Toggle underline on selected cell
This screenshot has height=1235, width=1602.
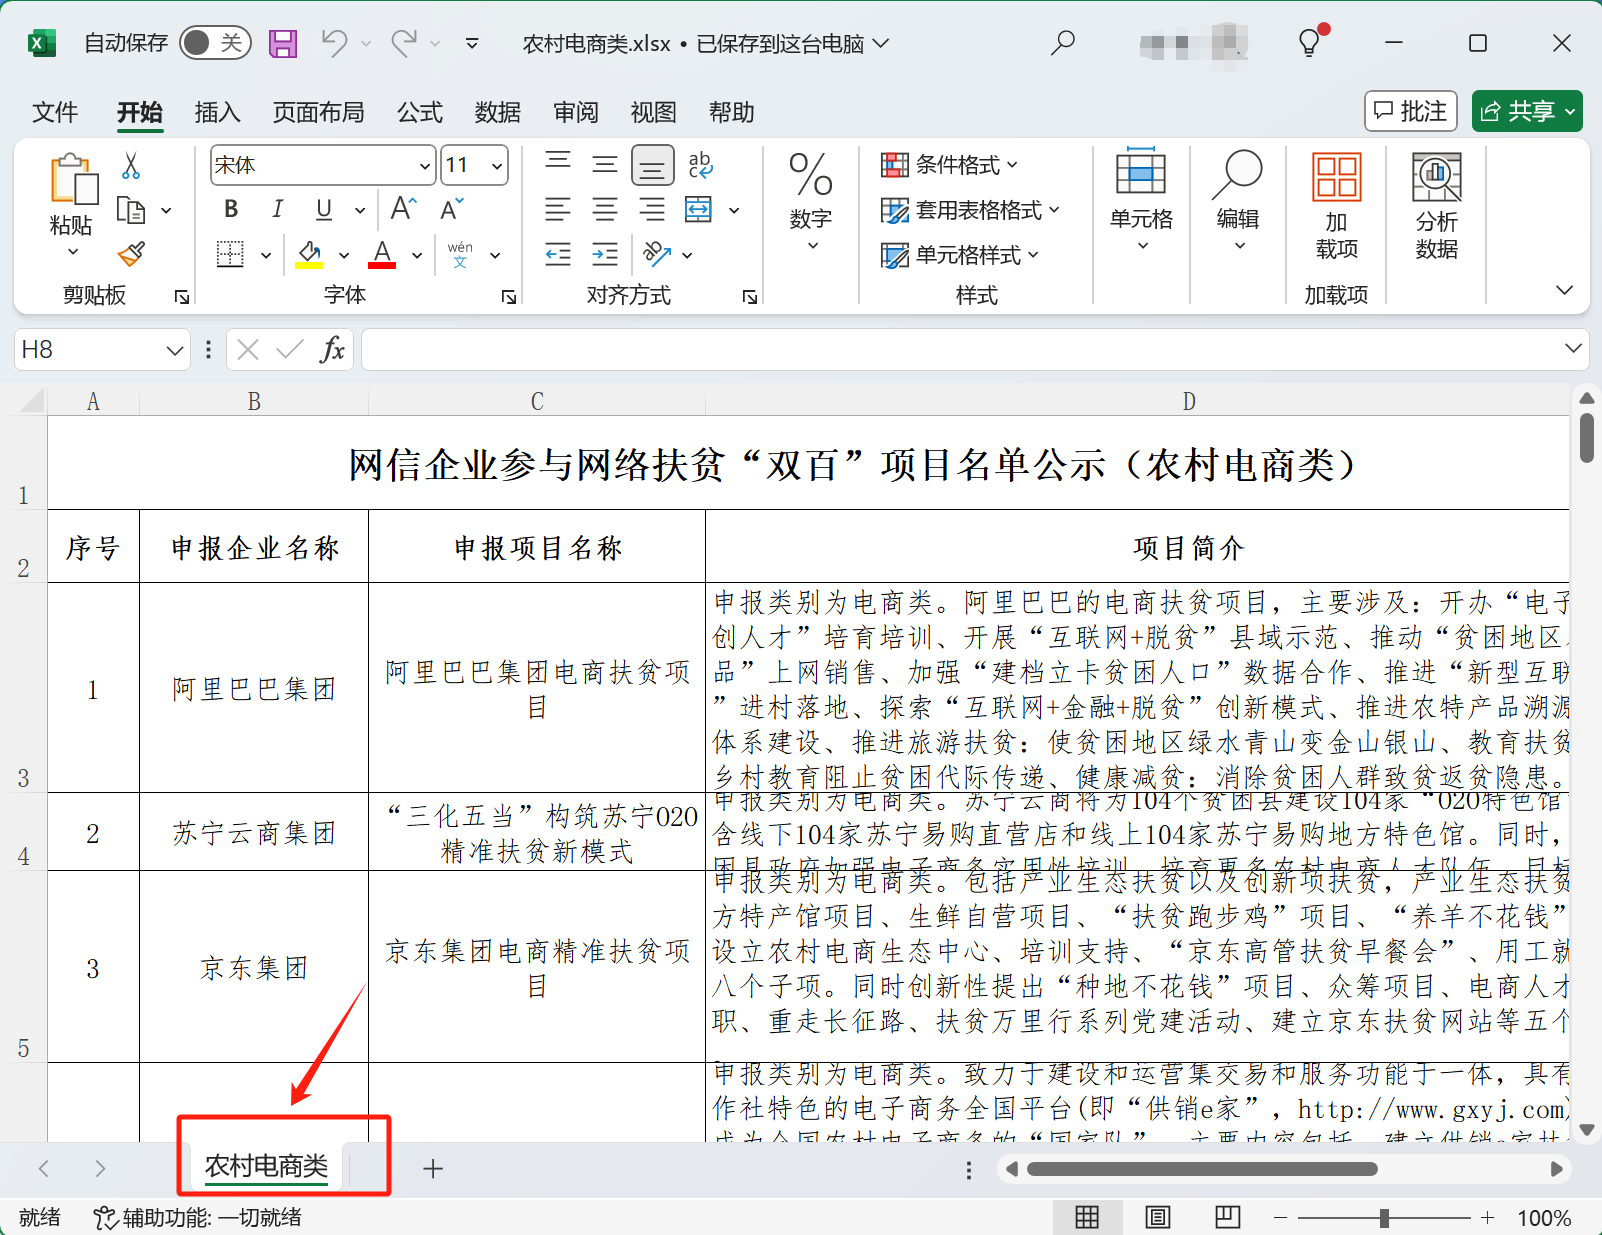pyautogui.click(x=322, y=209)
